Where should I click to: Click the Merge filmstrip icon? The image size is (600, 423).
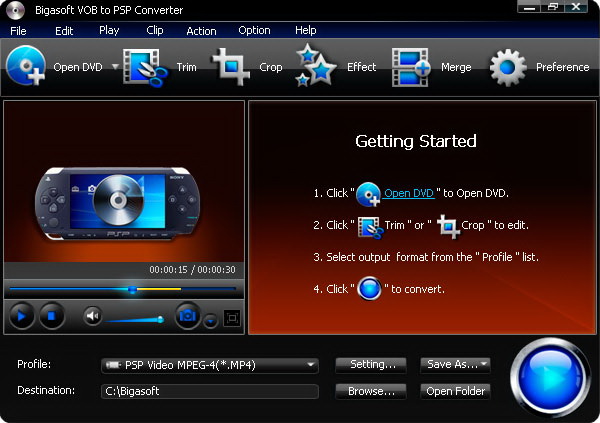pyautogui.click(x=411, y=67)
